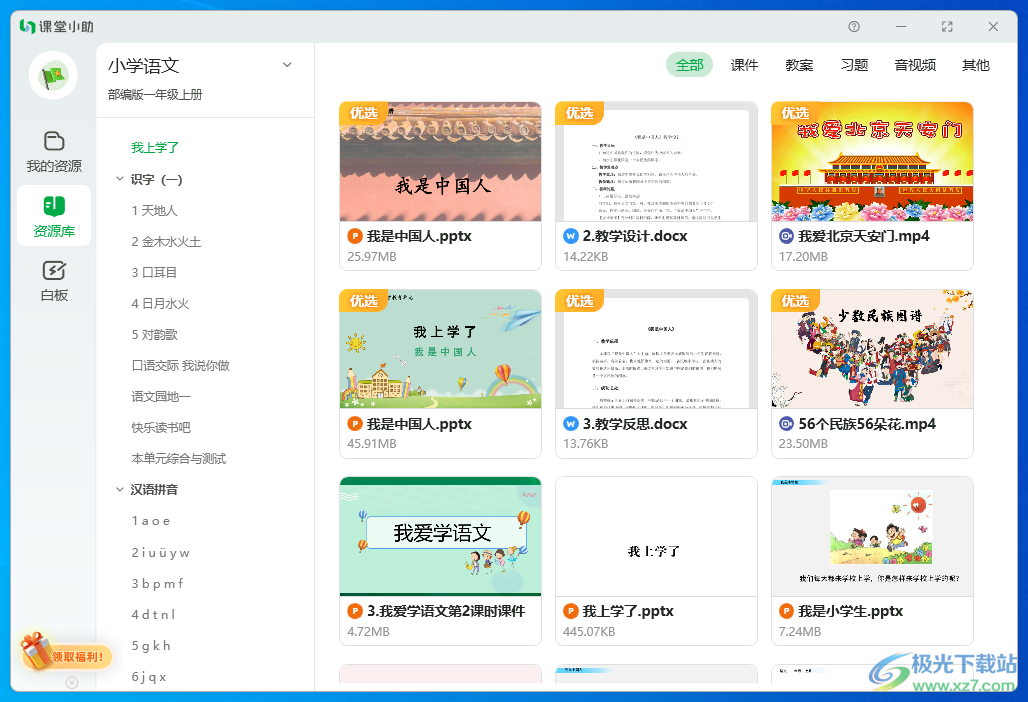Screen dimensions: 1028x702
Task: Open the Resource Library section
Action: pyautogui.click(x=54, y=216)
